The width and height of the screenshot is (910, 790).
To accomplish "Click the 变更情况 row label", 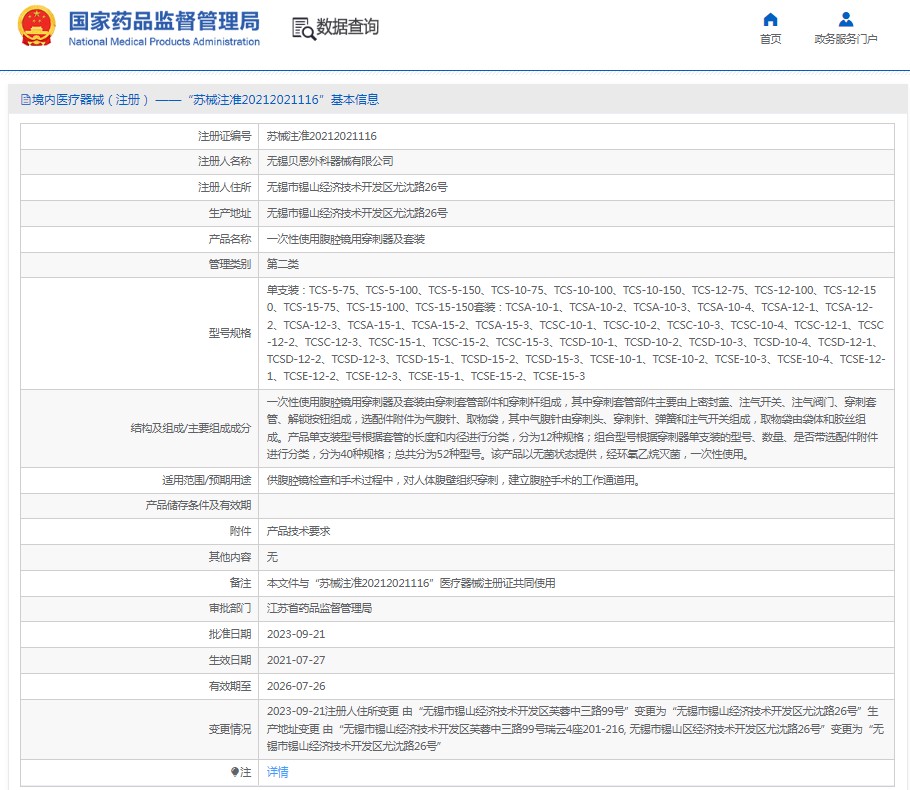I will coord(230,729).
